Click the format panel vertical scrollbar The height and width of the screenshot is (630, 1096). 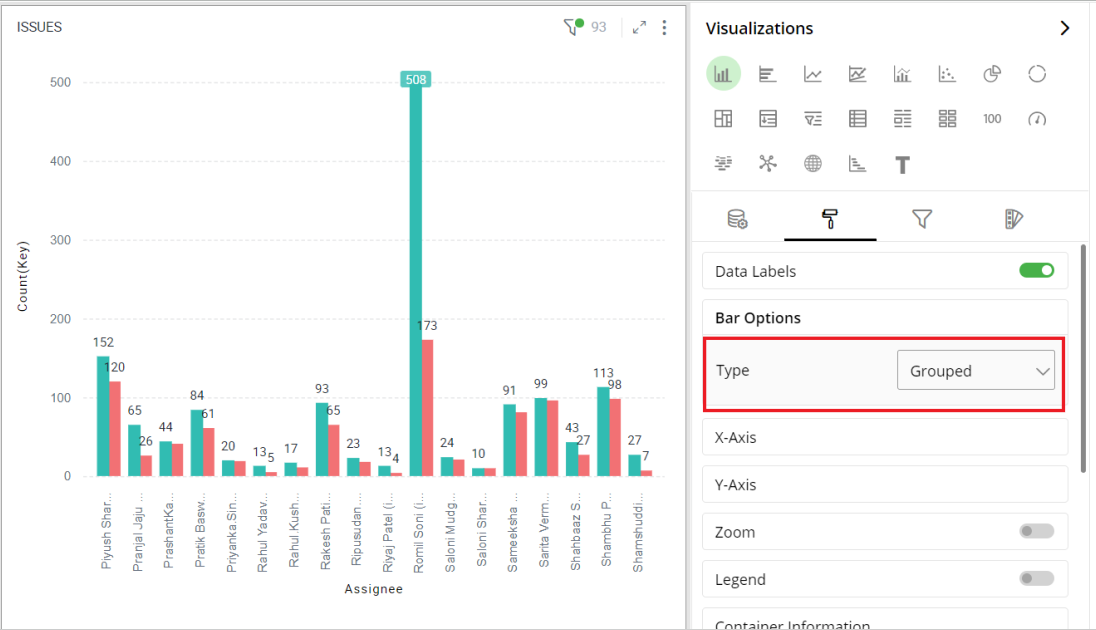point(1083,358)
